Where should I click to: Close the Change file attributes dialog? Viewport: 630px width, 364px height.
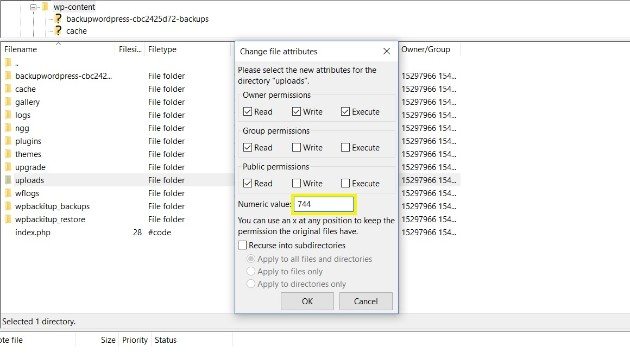click(387, 51)
